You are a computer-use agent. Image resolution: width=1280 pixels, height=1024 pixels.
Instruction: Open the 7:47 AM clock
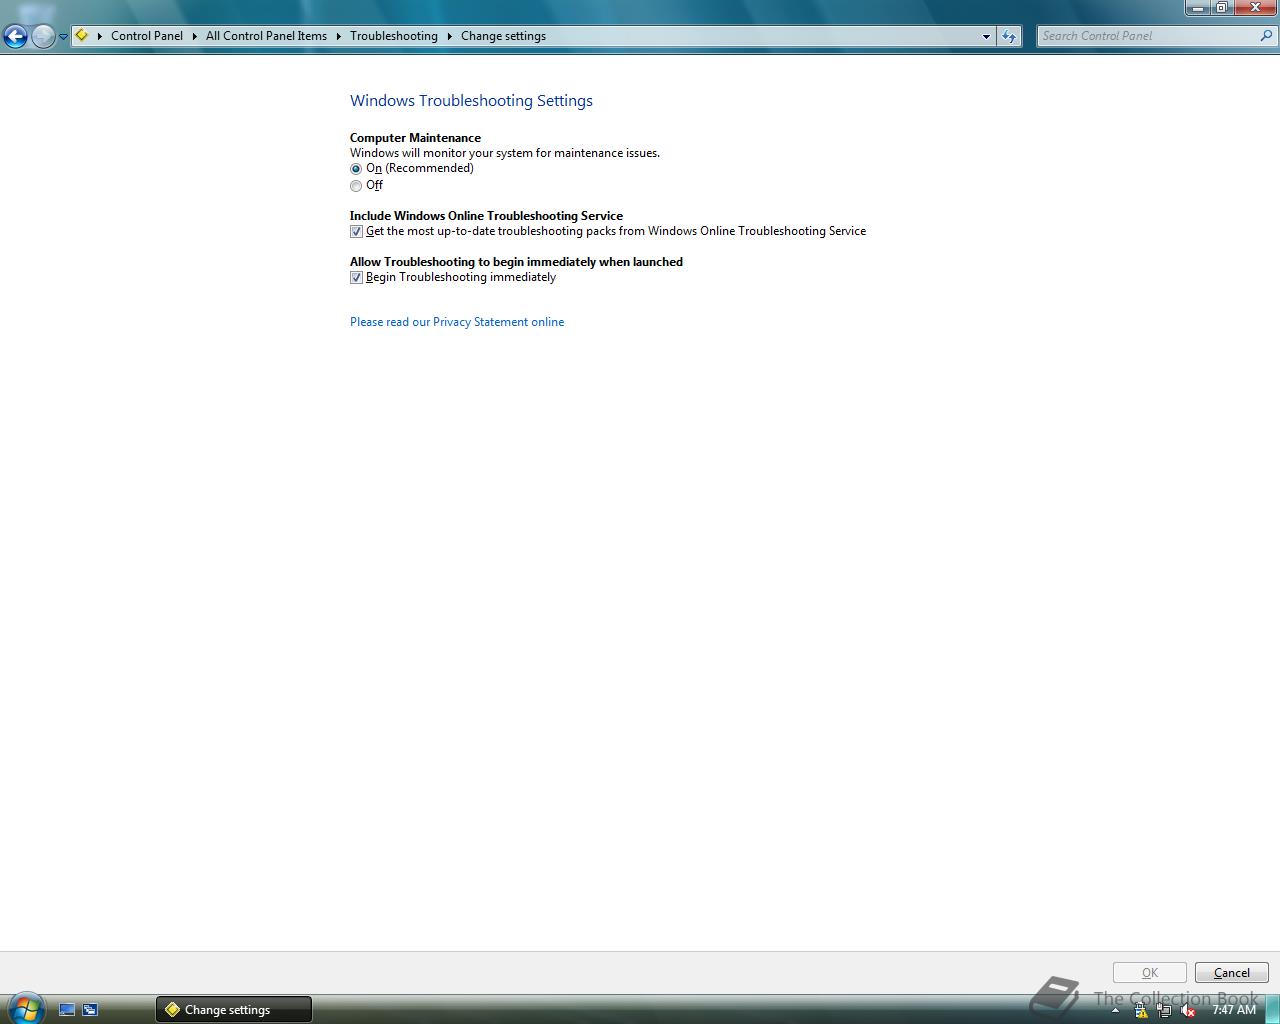coord(1234,1010)
